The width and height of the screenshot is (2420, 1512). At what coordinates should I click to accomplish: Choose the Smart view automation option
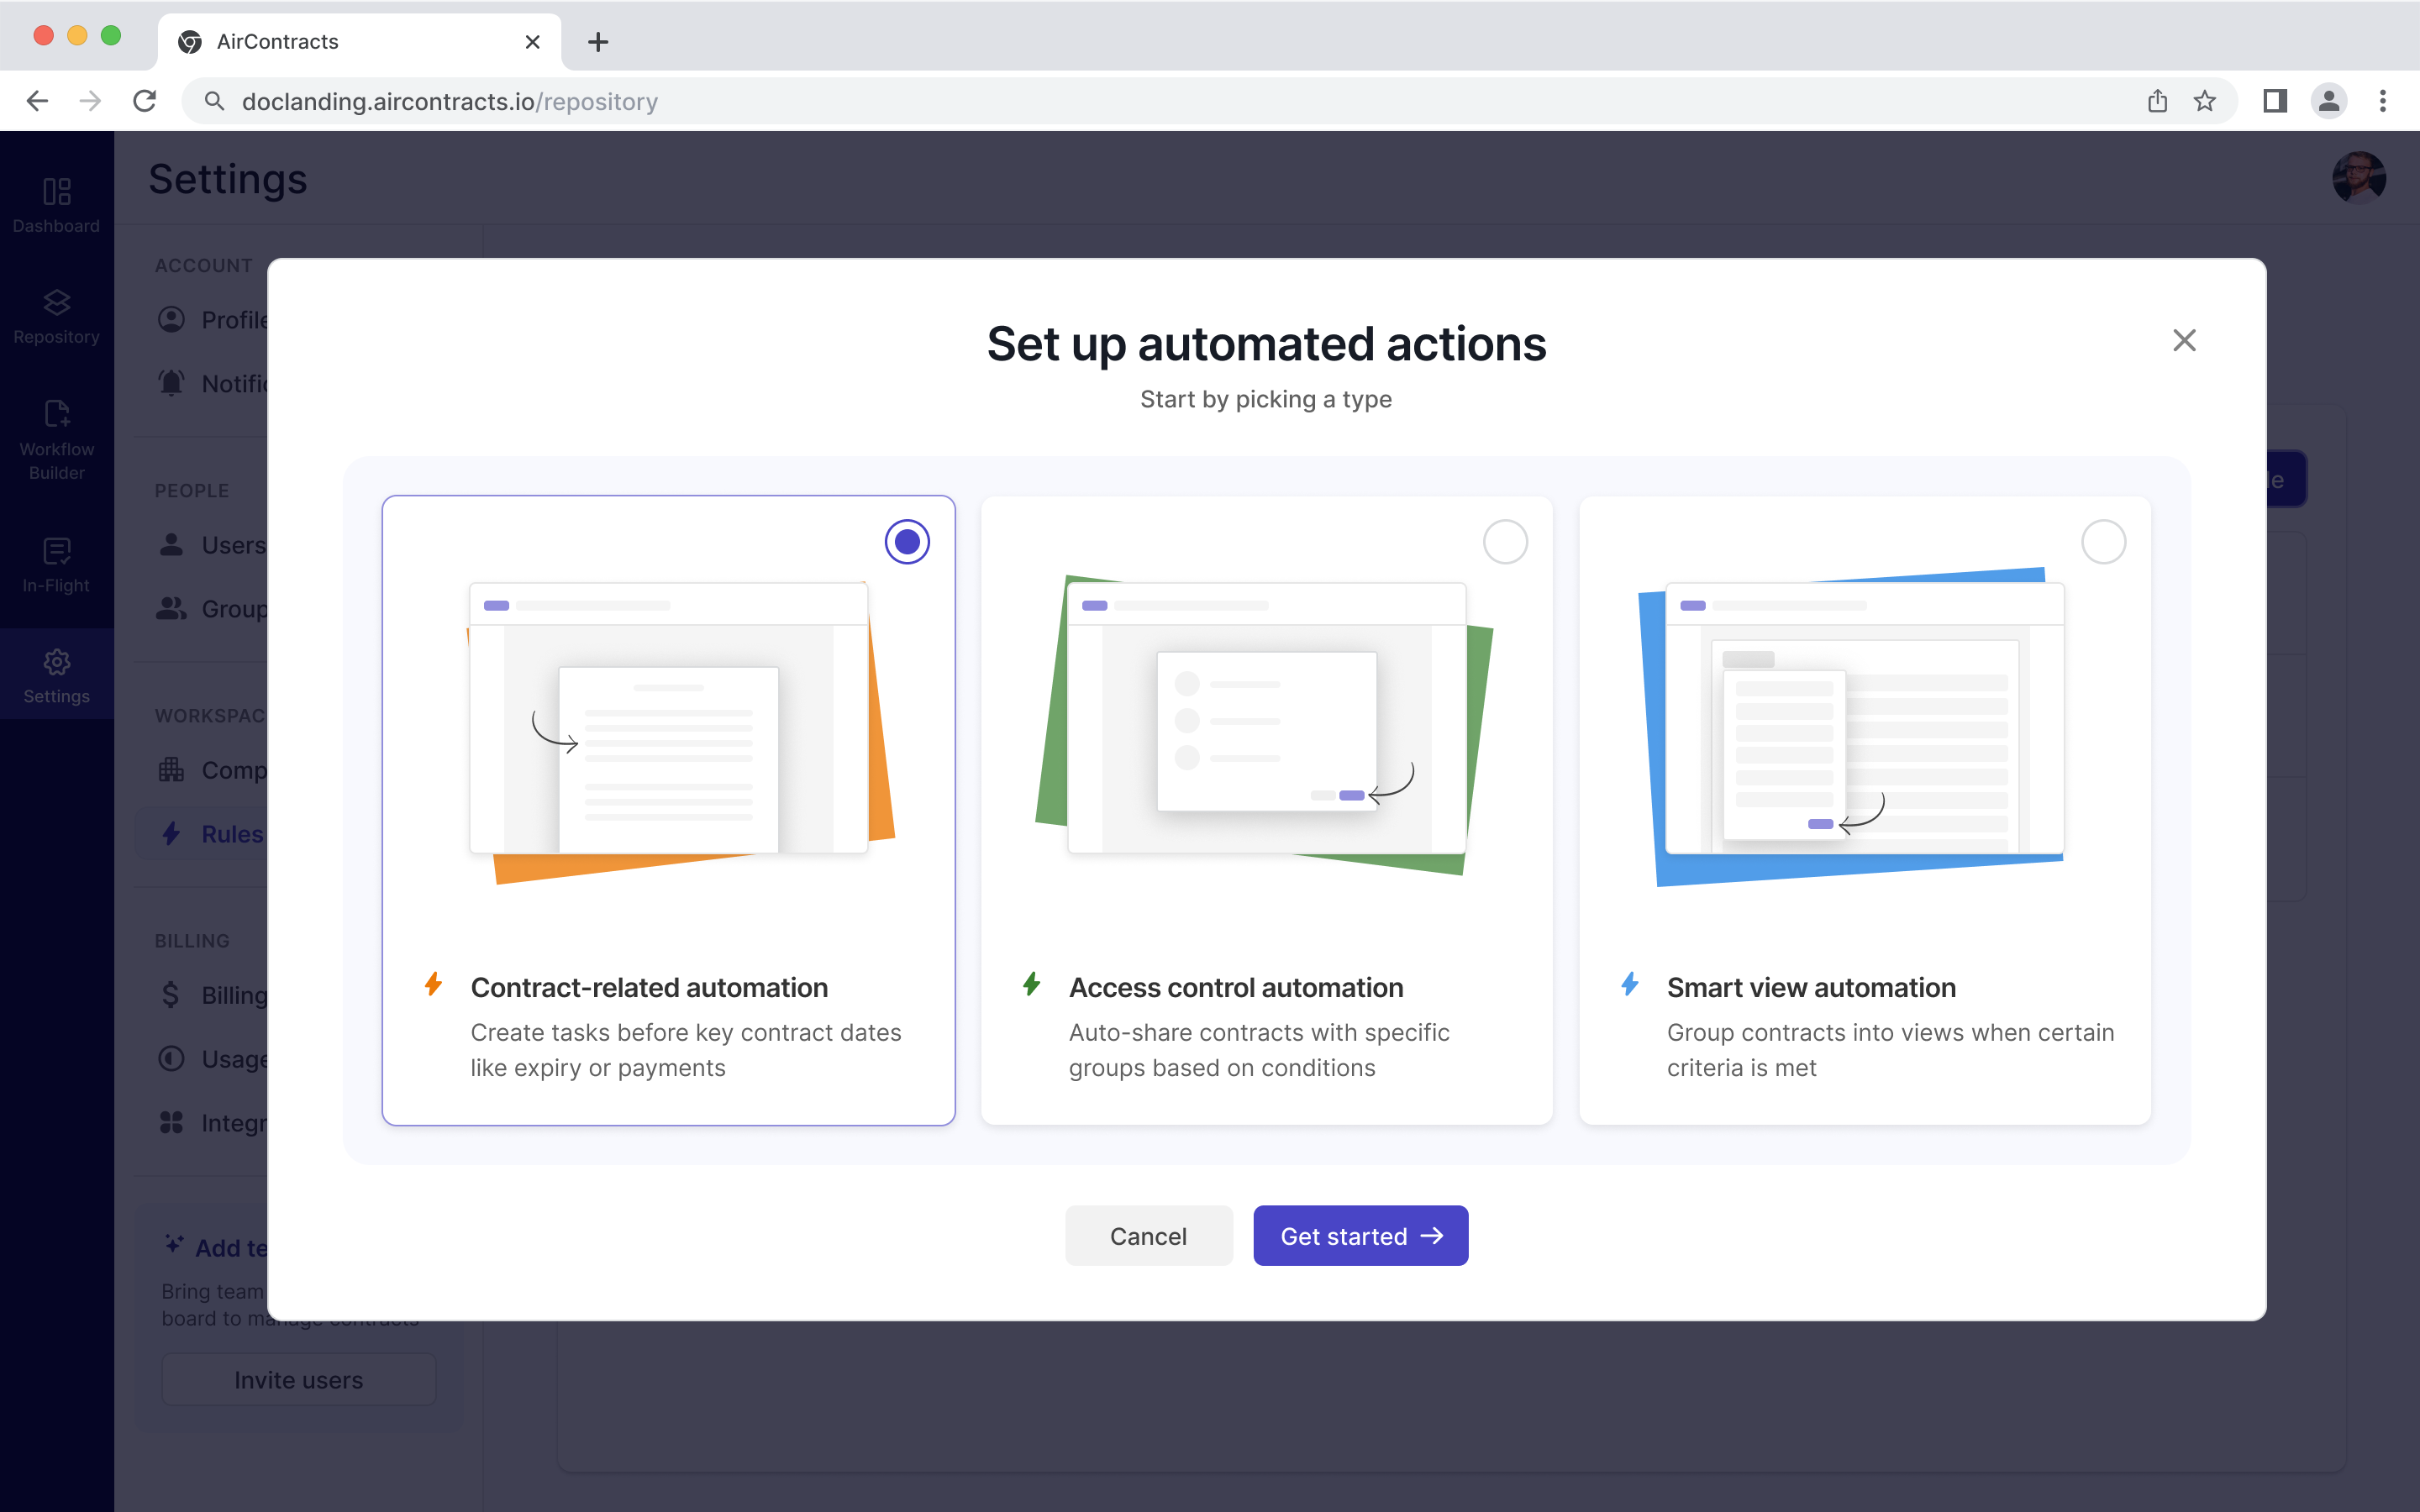tap(2102, 541)
